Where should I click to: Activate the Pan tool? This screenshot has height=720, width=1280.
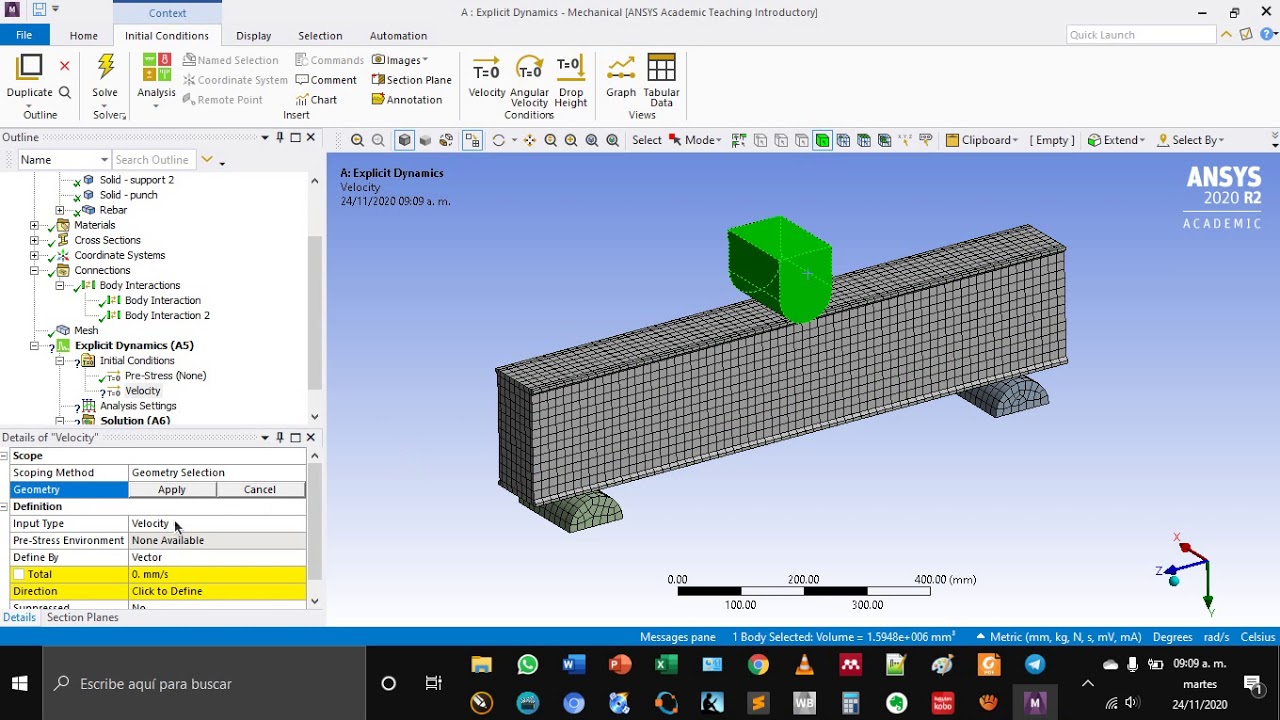tap(530, 140)
